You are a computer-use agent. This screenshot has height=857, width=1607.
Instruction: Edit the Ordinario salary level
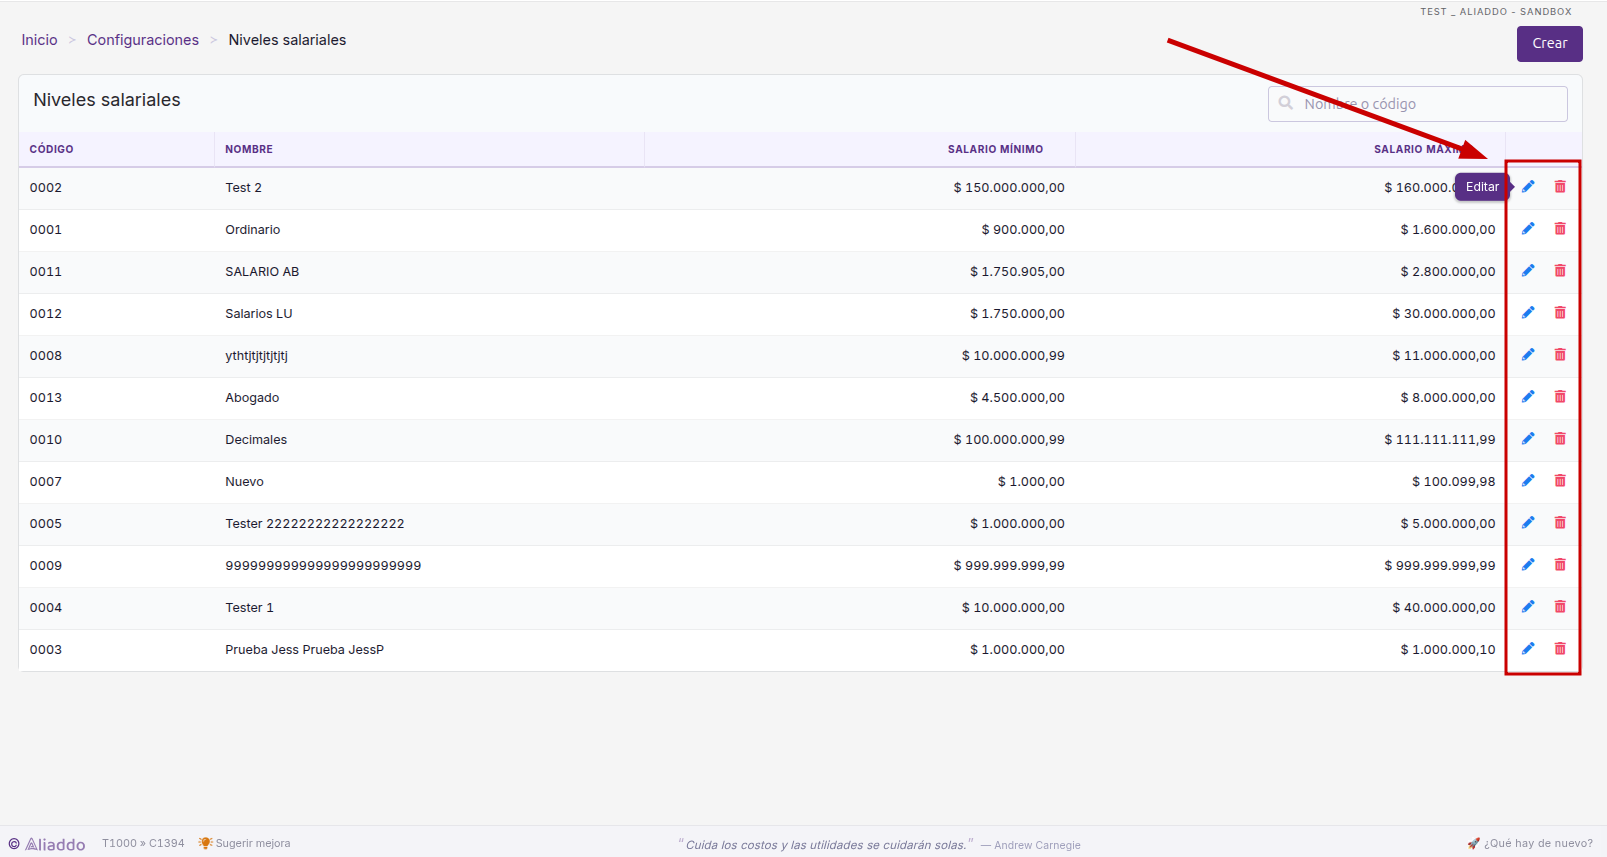point(1528,229)
